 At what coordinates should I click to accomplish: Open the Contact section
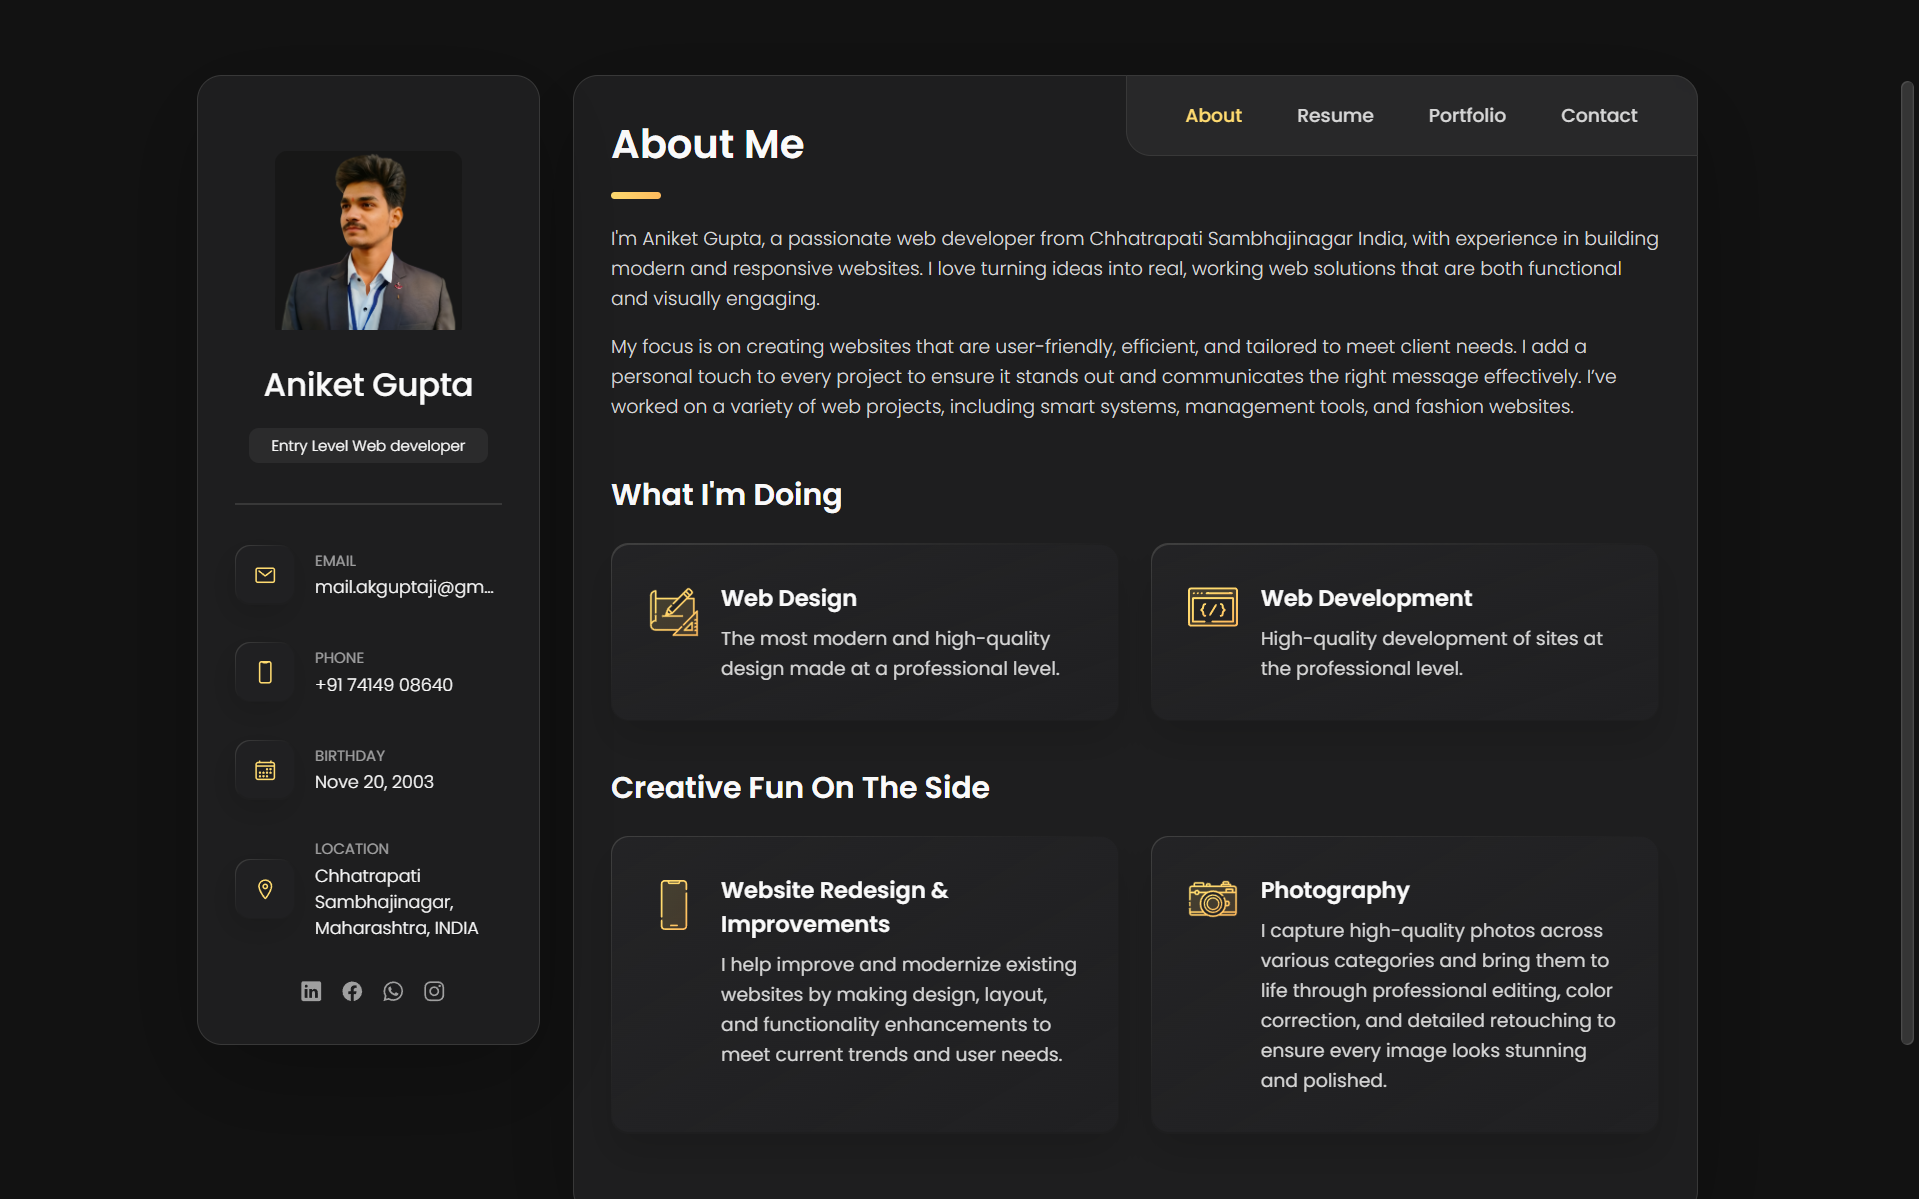1598,115
